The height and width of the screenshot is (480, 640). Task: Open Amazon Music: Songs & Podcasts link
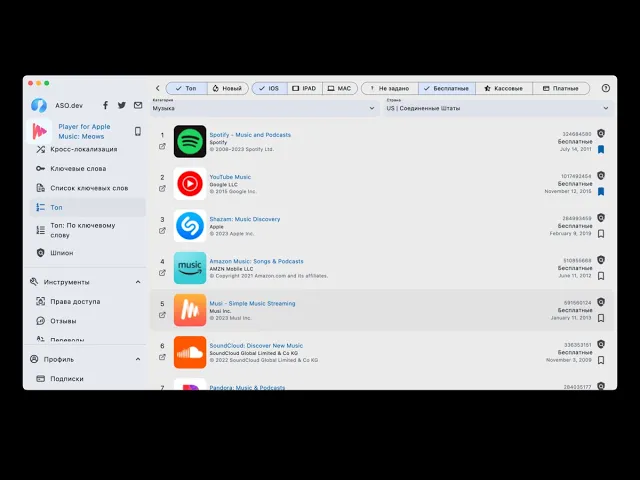(x=256, y=261)
